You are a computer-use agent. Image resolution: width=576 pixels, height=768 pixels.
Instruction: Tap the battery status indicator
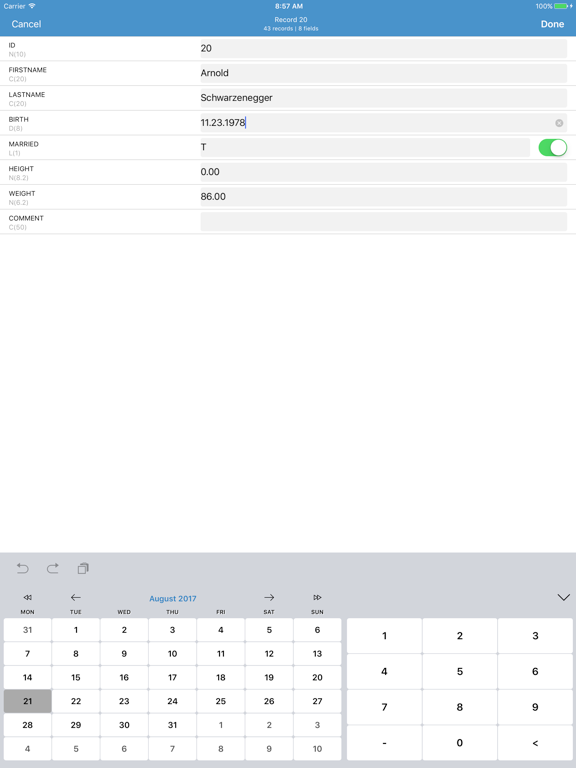[x=563, y=6]
